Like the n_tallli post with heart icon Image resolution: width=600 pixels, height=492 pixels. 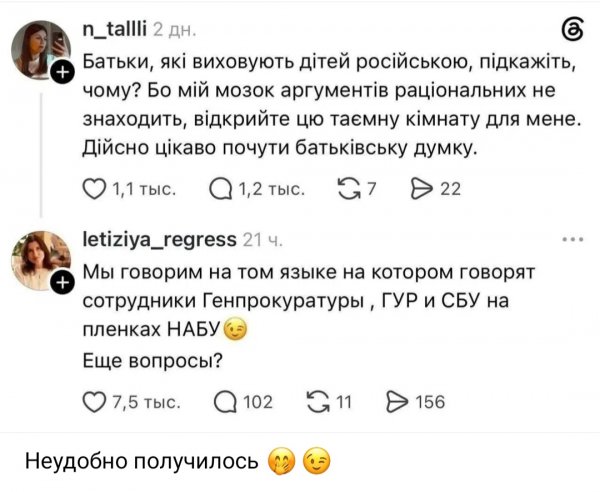[94, 189]
